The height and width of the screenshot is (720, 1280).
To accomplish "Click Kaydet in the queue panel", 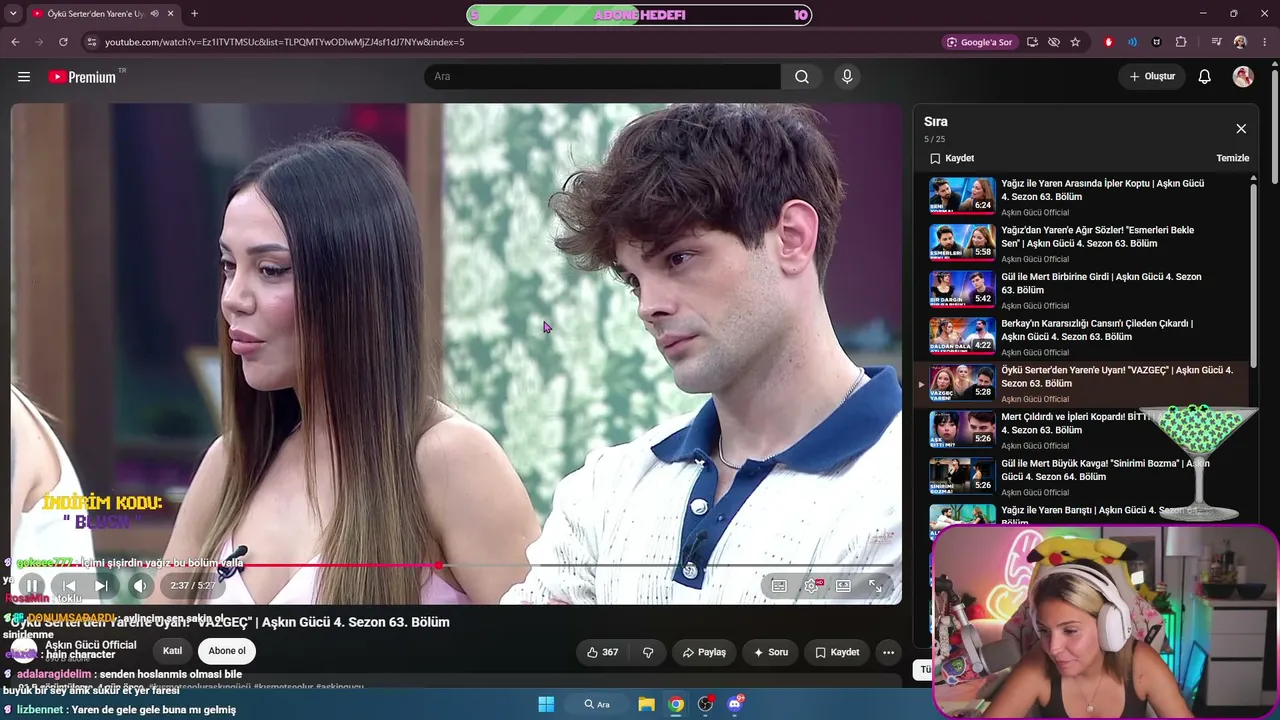I will pos(952,158).
